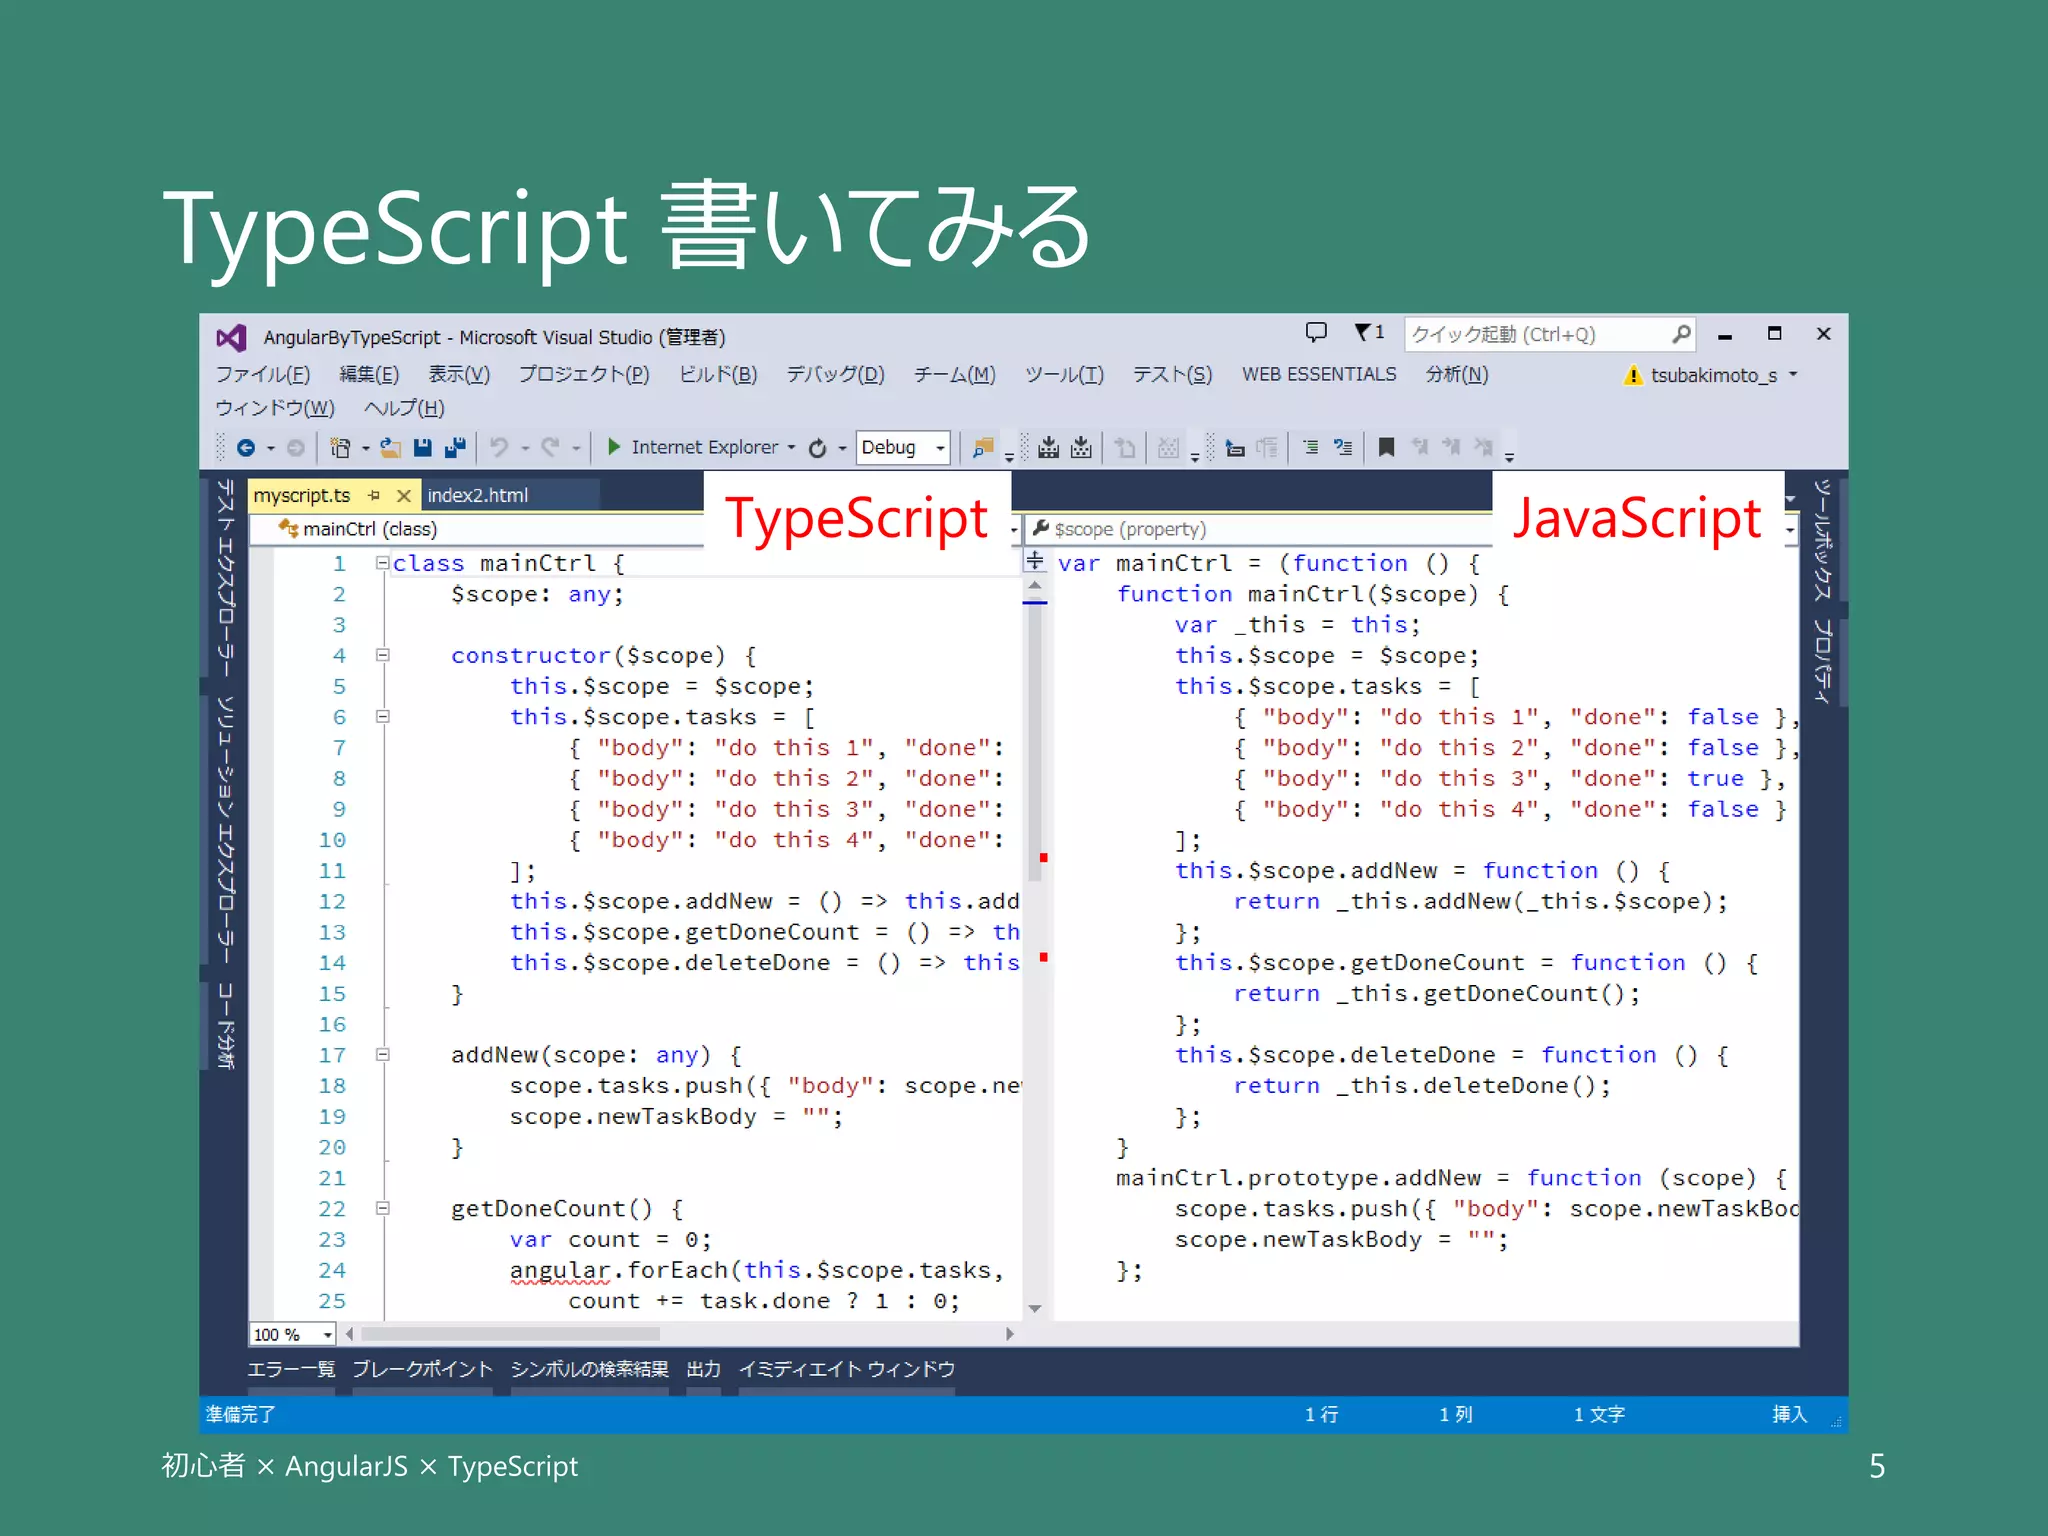Open the tsubakimoto_s account dropdown
The width and height of the screenshot is (2048, 1536).
[x=1793, y=375]
